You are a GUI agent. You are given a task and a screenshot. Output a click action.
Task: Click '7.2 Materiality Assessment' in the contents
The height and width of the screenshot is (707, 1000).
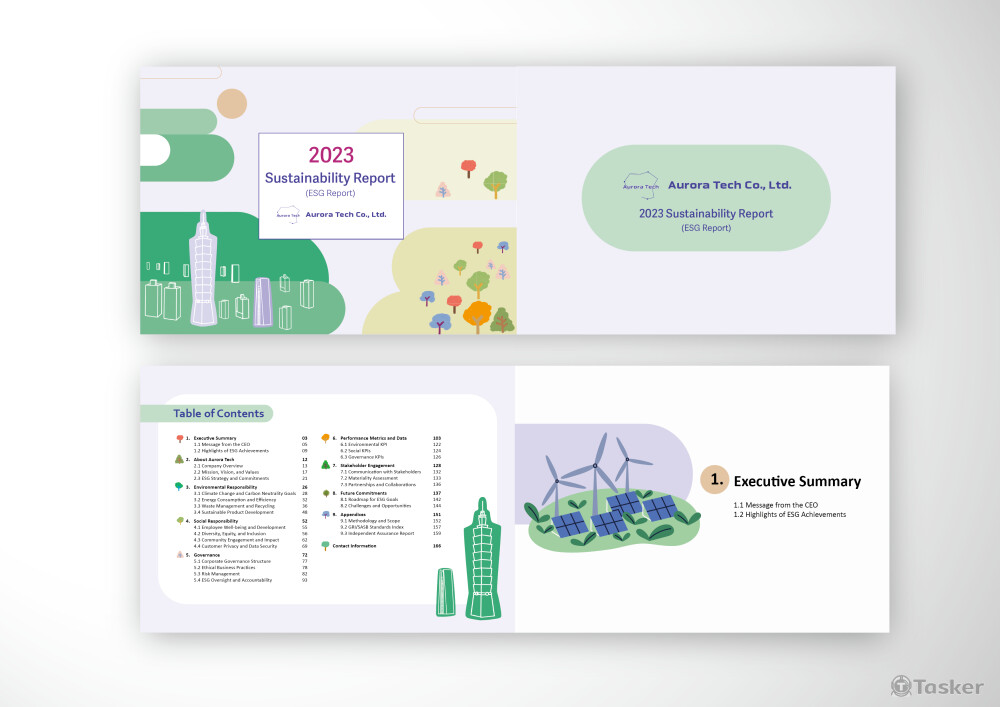click(369, 478)
